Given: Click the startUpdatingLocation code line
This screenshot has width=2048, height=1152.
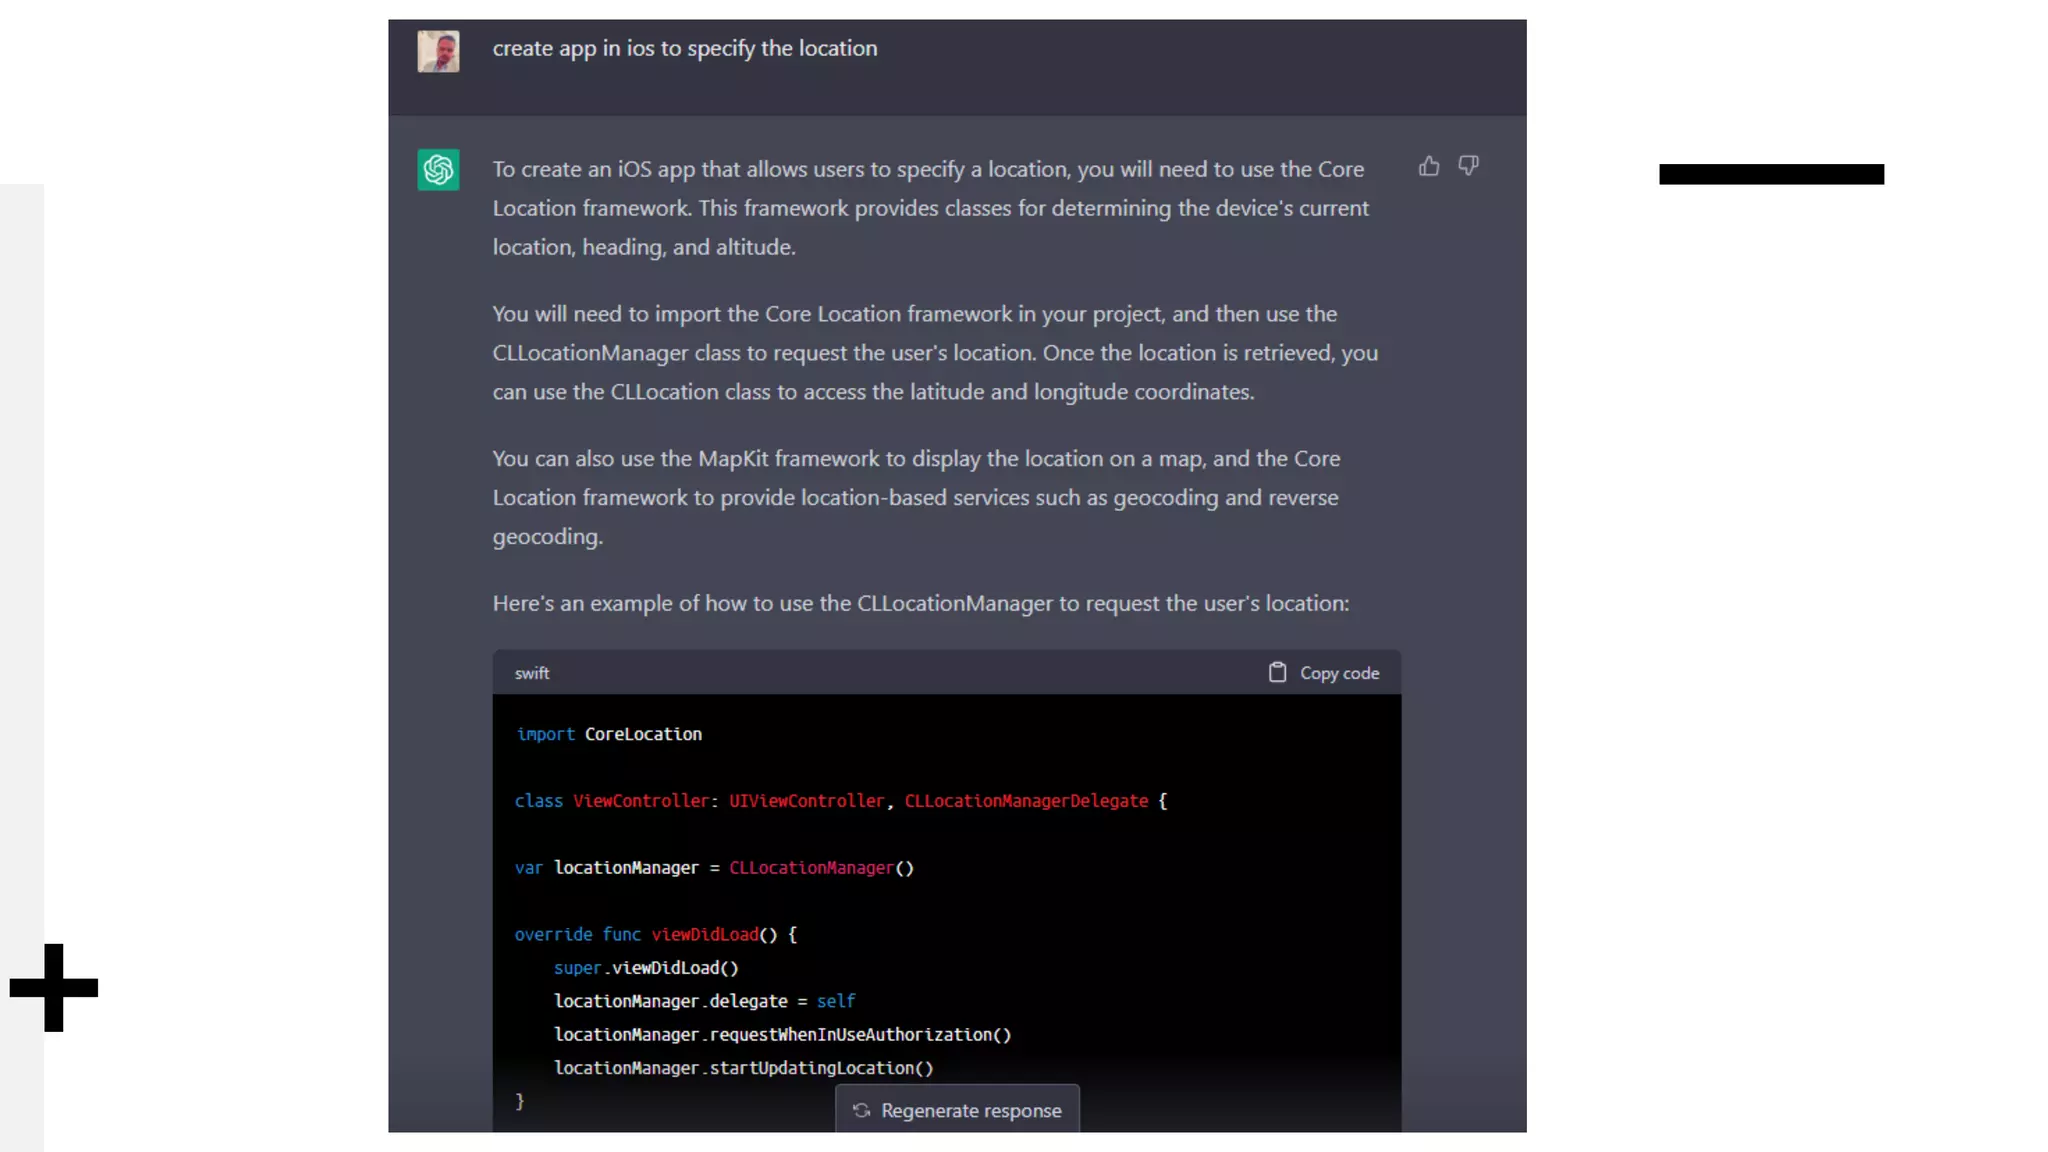Looking at the screenshot, I should (x=743, y=1068).
